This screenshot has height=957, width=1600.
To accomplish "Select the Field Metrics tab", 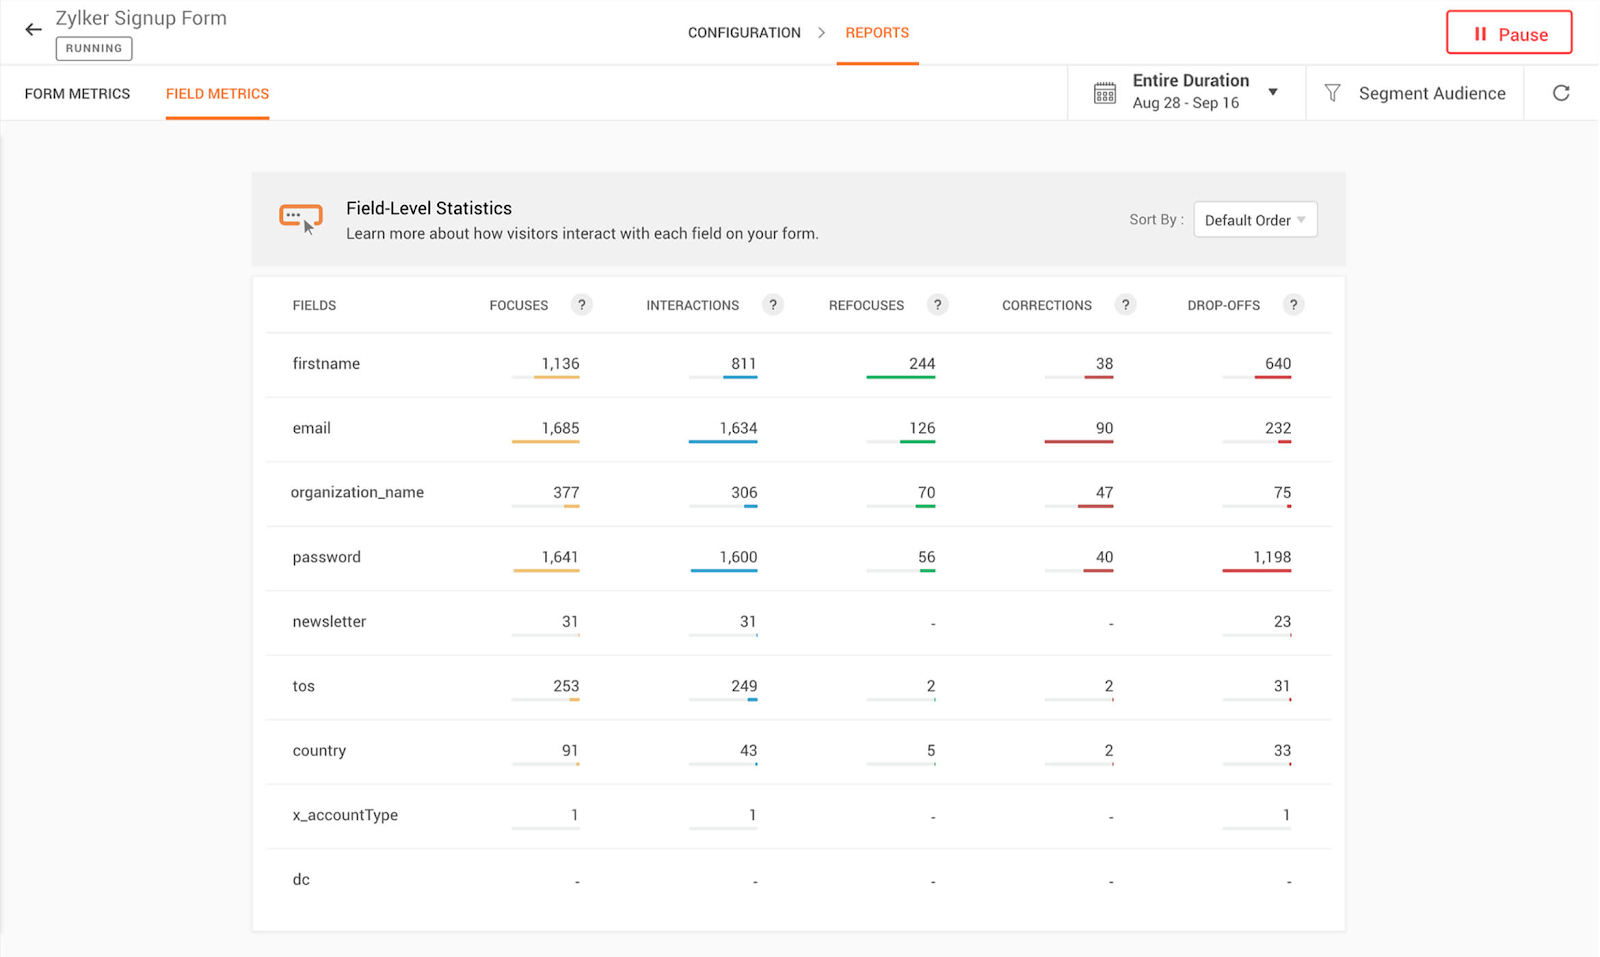I will (217, 94).
